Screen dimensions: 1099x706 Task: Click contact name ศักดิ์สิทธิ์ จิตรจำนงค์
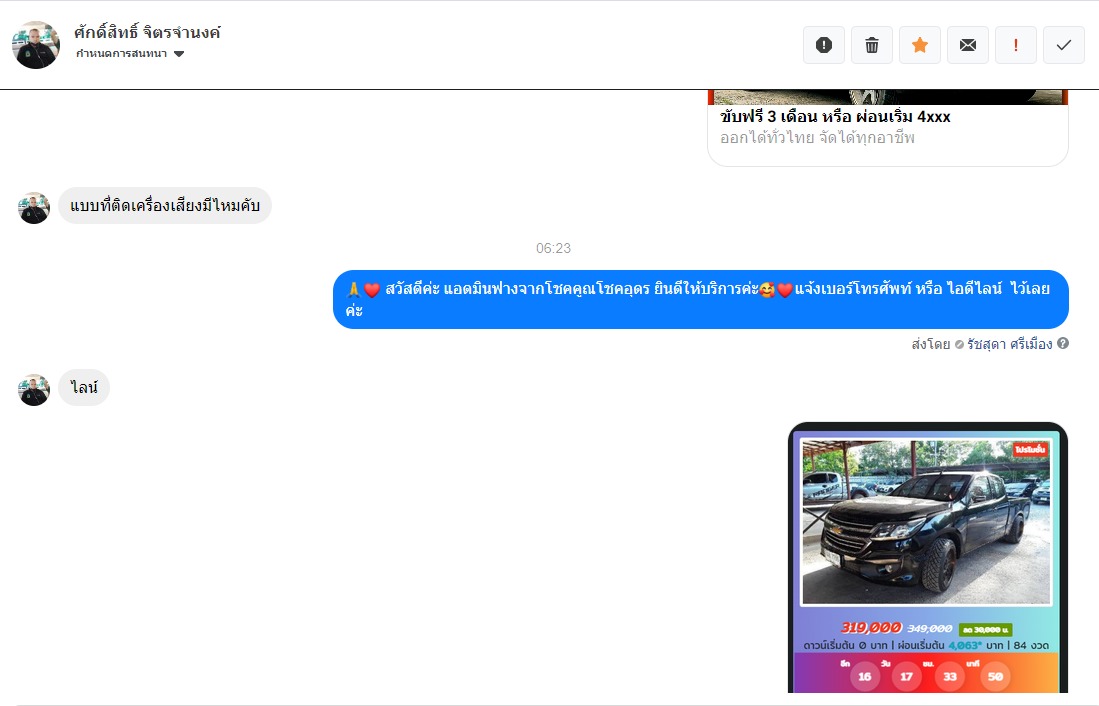(x=147, y=32)
